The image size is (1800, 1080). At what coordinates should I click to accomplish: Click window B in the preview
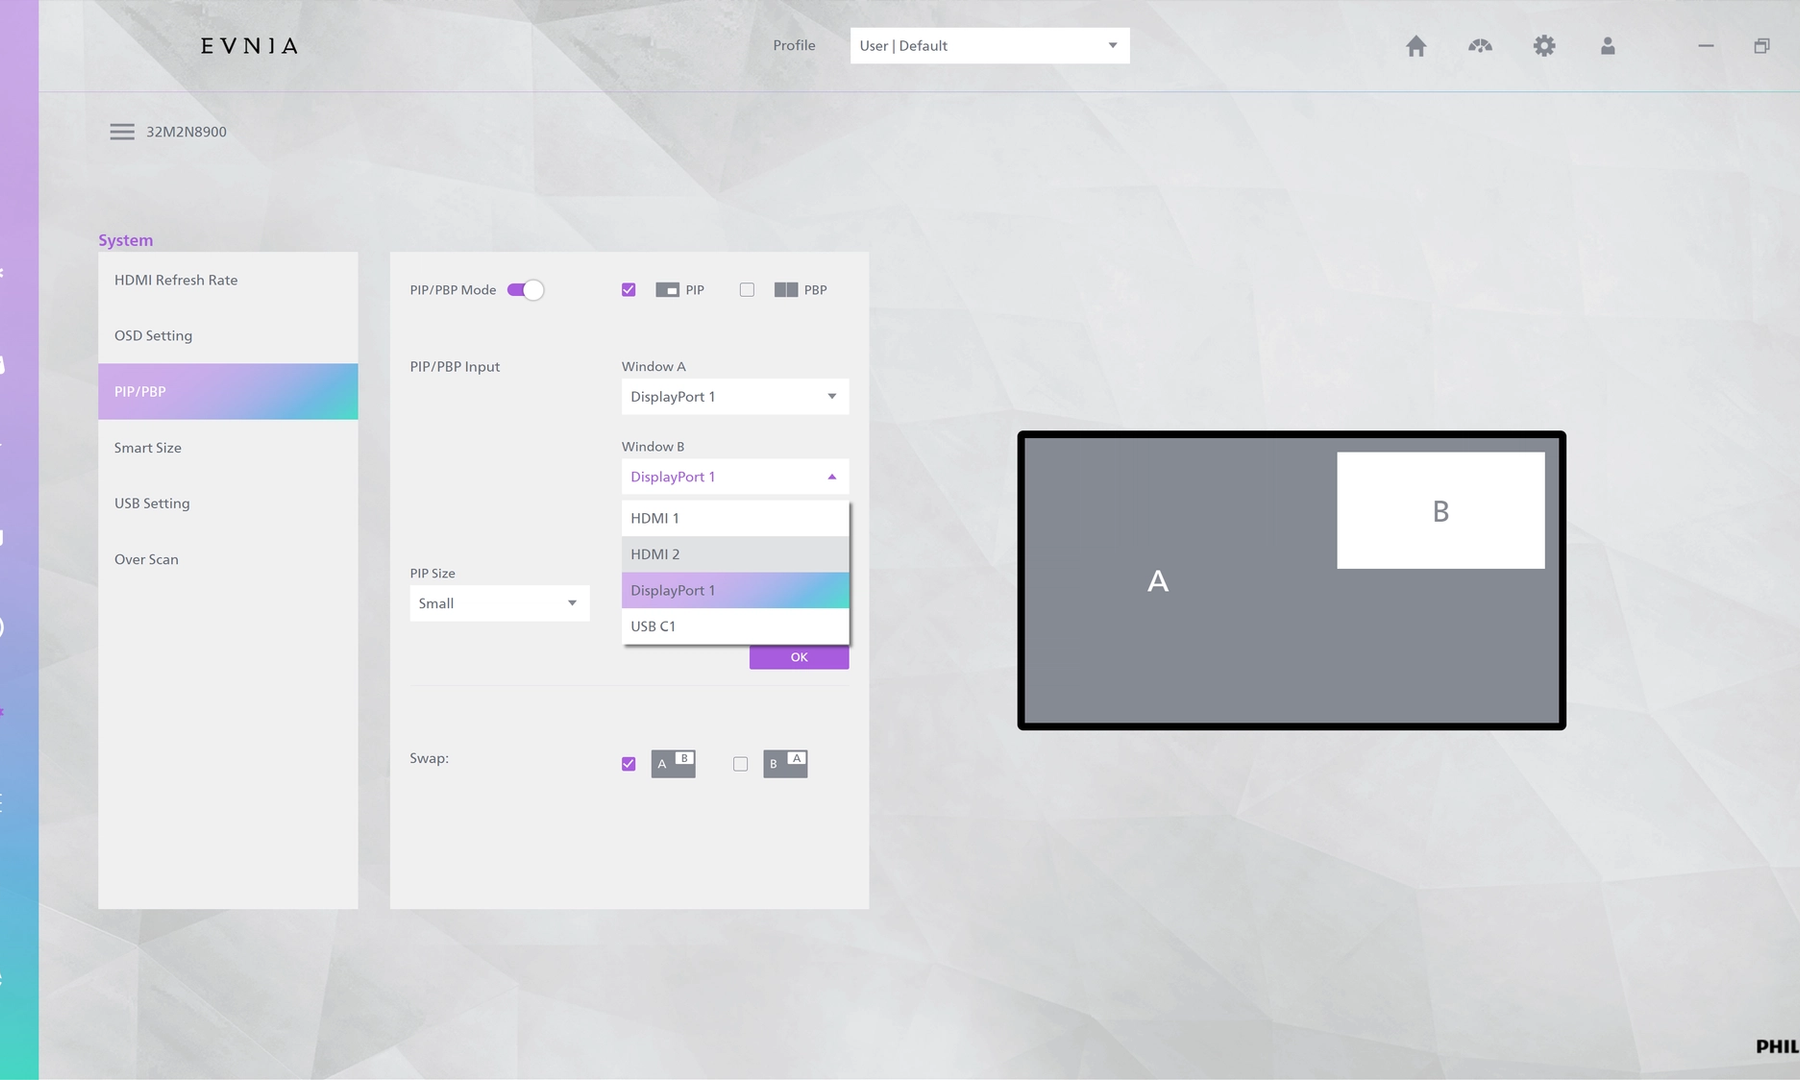pos(1441,511)
